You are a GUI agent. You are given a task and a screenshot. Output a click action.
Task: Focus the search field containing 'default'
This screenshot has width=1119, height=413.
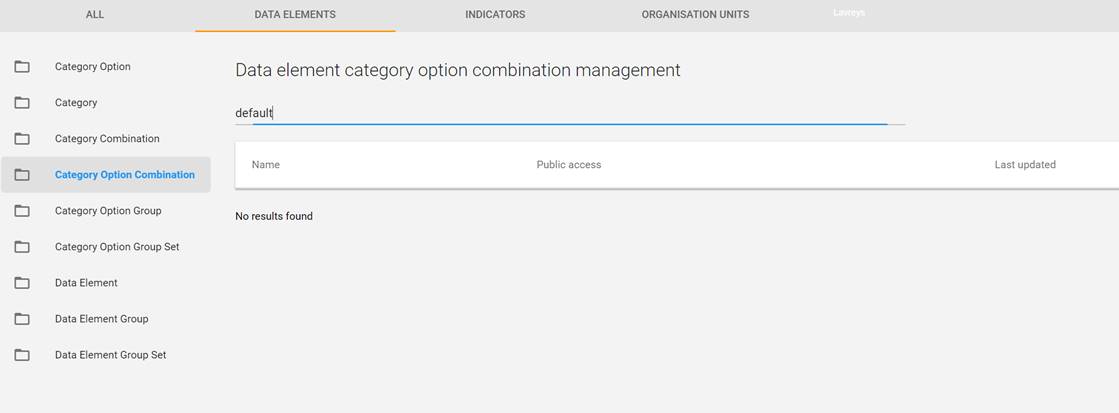570,113
